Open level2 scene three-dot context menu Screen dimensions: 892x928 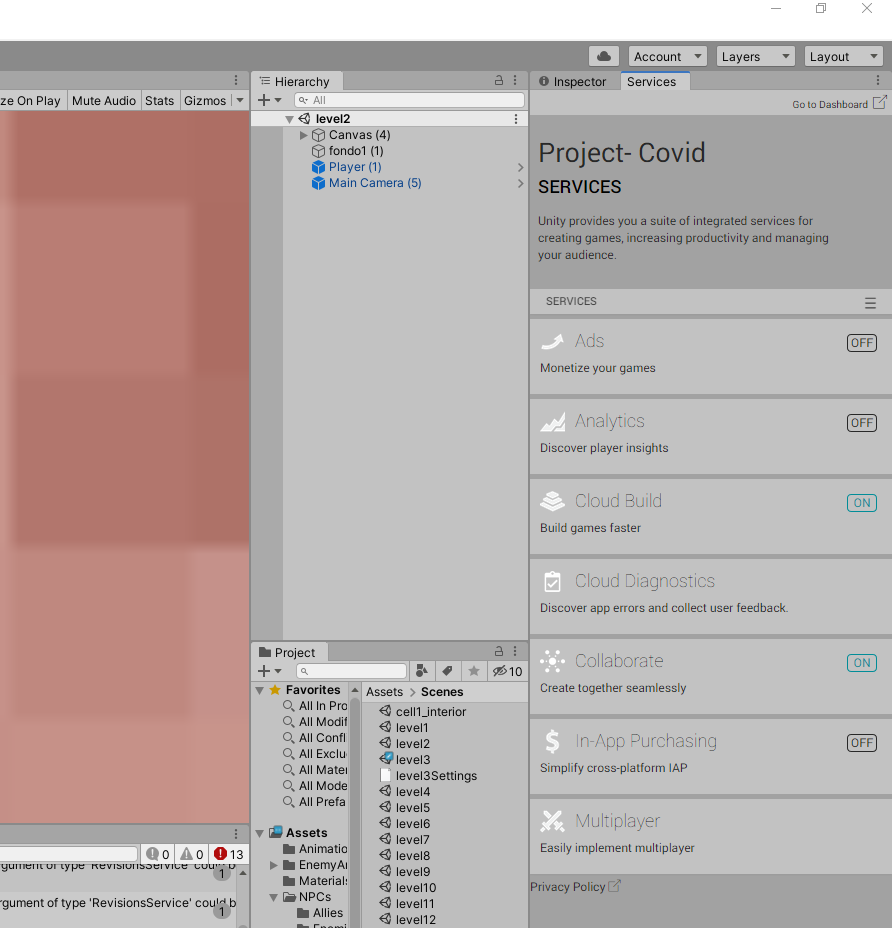[x=516, y=119]
